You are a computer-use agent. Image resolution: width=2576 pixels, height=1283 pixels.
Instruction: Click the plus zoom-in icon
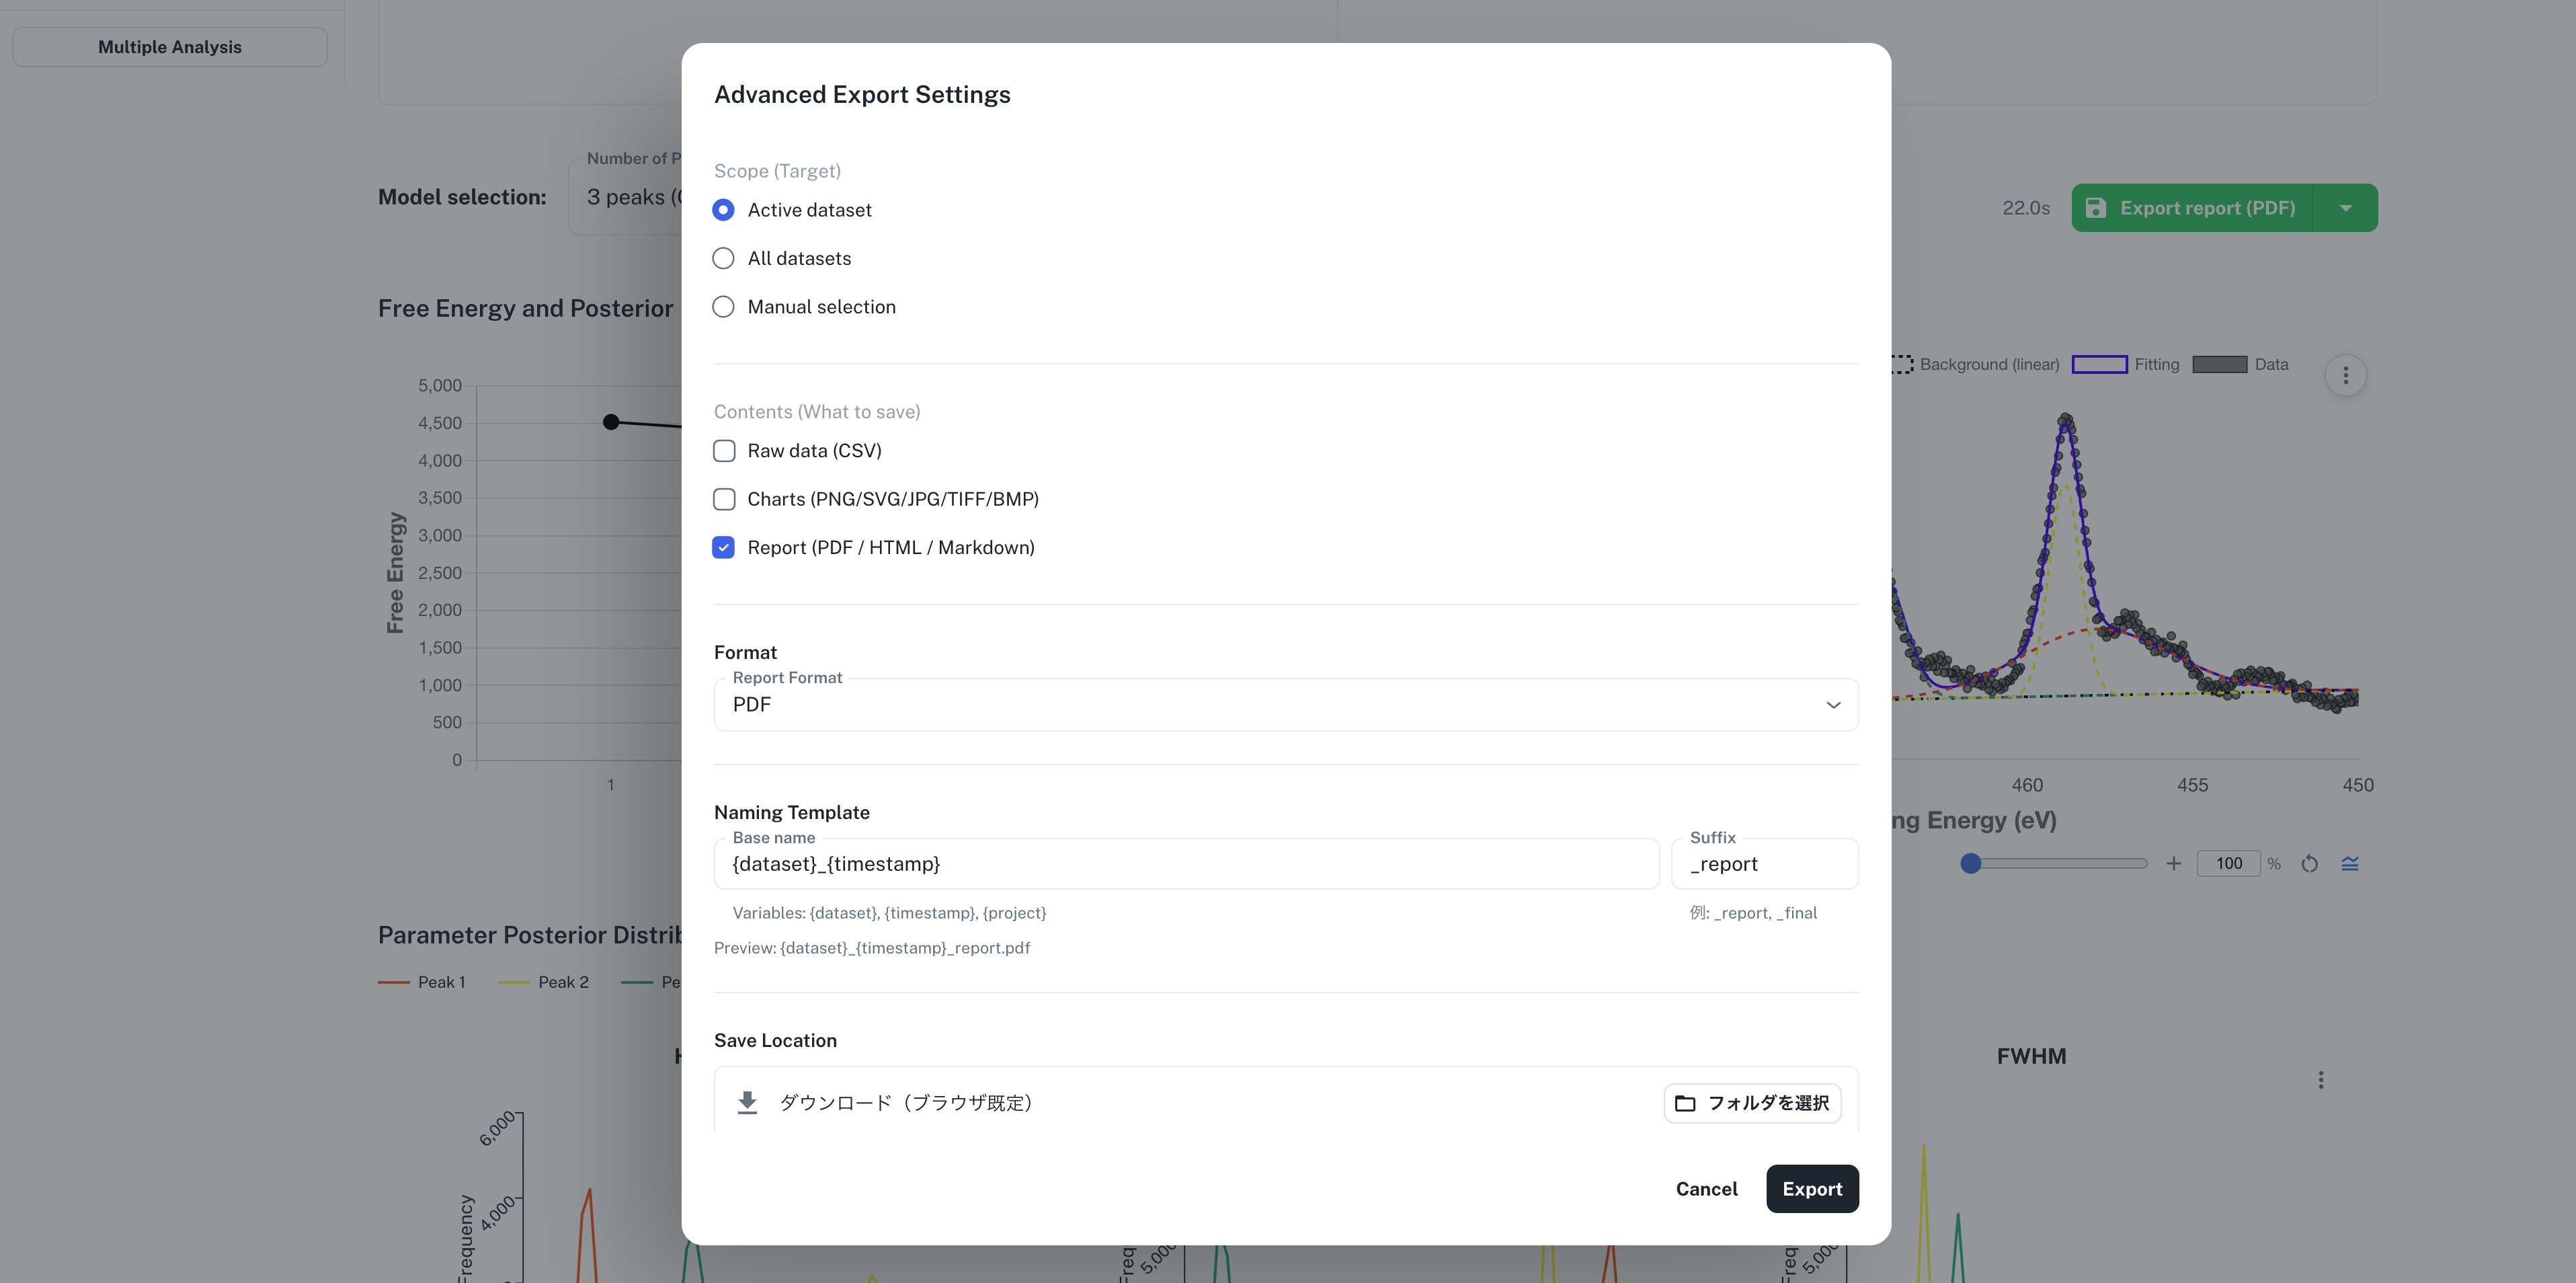[2173, 864]
